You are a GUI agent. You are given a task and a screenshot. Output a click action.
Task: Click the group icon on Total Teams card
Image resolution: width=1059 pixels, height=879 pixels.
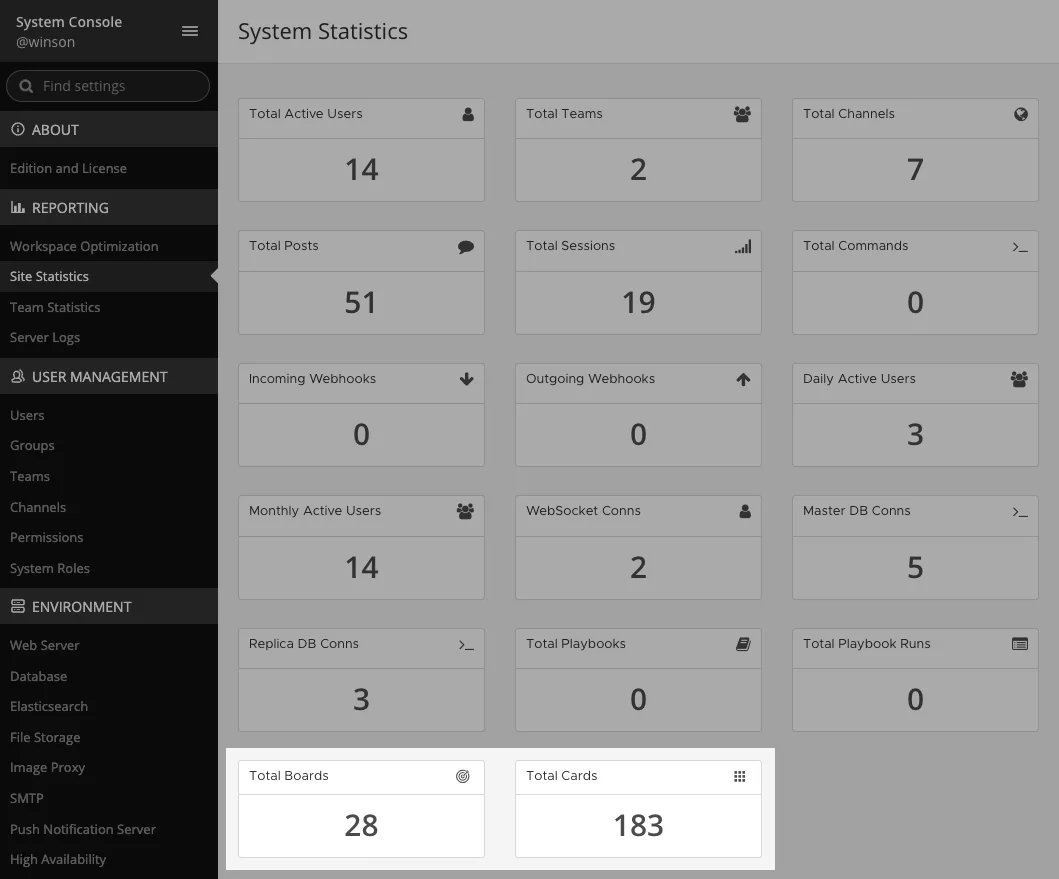(x=742, y=114)
